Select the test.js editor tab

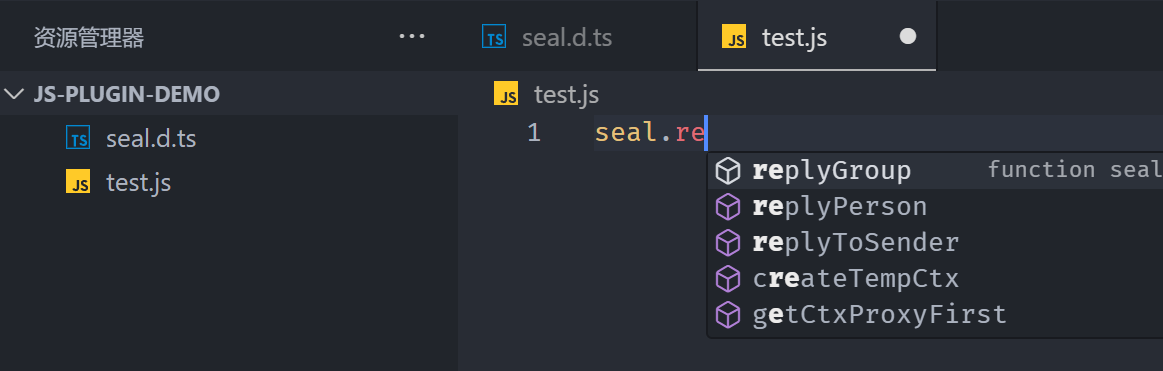817,36
